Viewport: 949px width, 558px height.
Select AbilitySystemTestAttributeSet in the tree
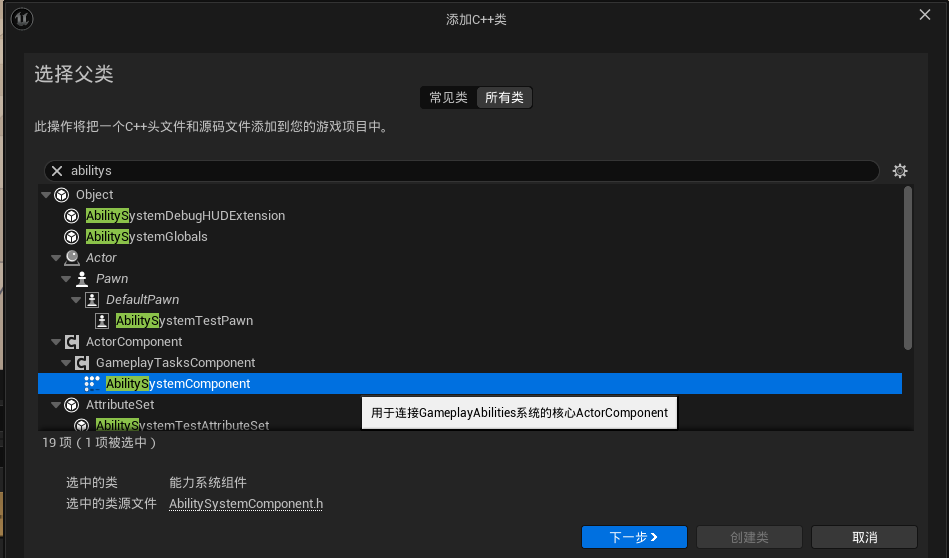(x=182, y=425)
